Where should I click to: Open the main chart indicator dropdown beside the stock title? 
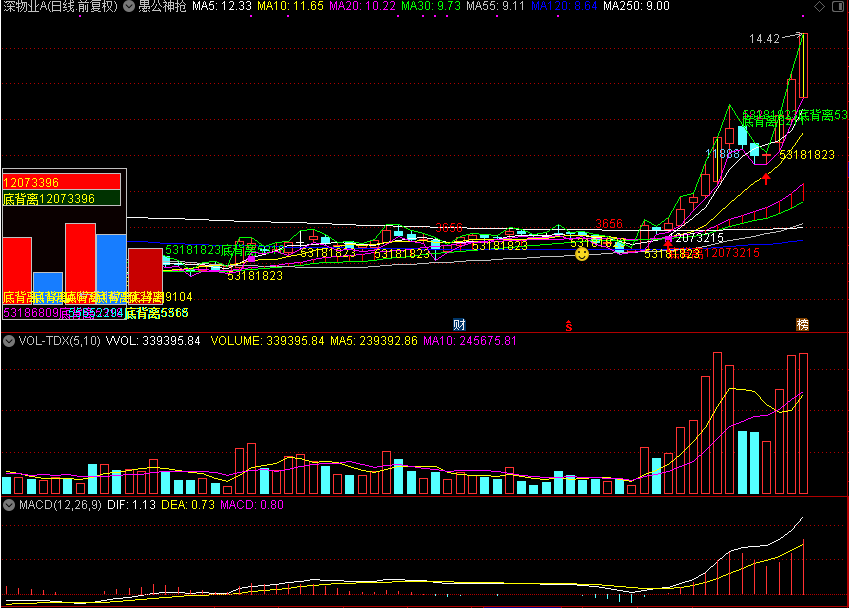point(129,6)
